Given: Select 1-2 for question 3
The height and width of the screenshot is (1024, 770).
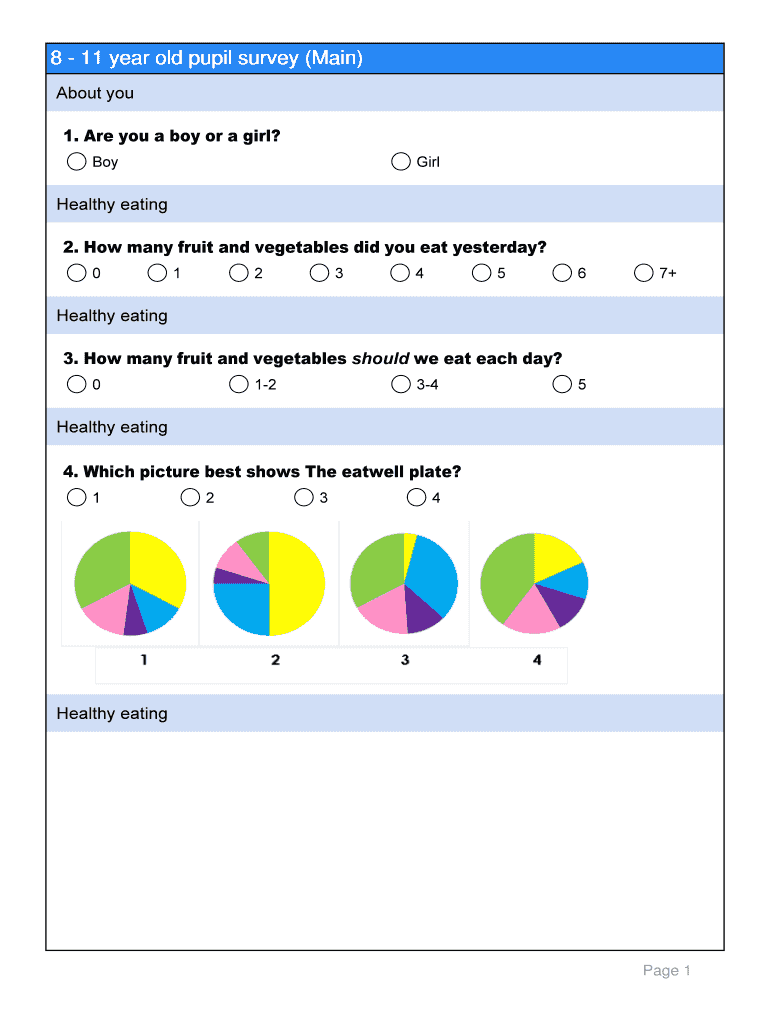Looking at the screenshot, I should click(238, 384).
